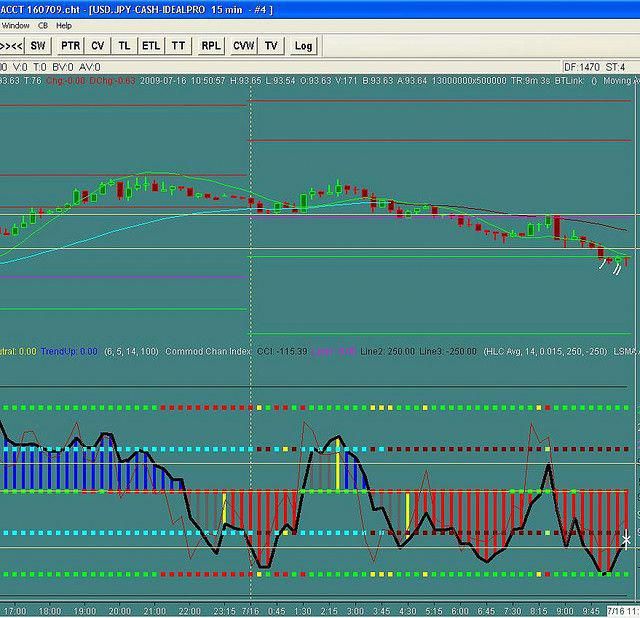Click the 13000000x500000 size readout
The height and width of the screenshot is (618, 640).
pyautogui.click(x=469, y=81)
